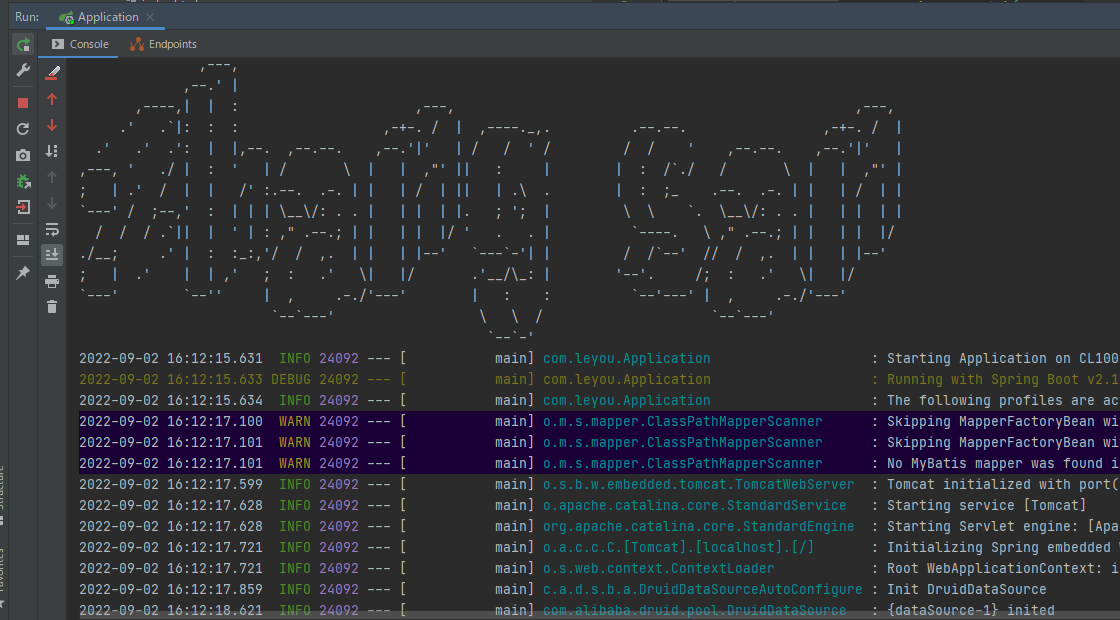Screen dimensions: 1120x620
Task: Click the red clear-output eraser icon
Action: pyautogui.click(x=52, y=72)
